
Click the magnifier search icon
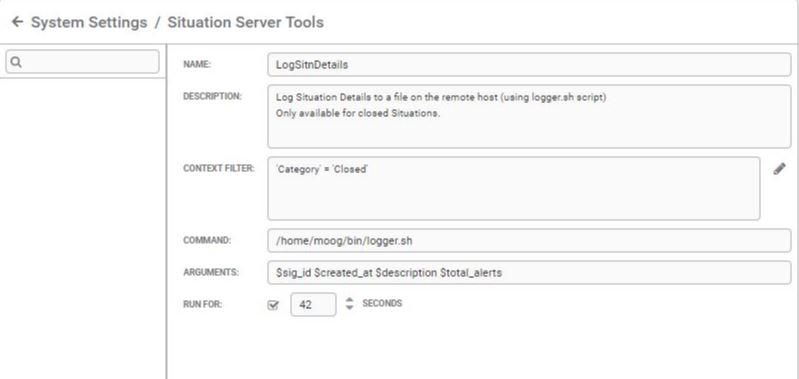[x=16, y=62]
